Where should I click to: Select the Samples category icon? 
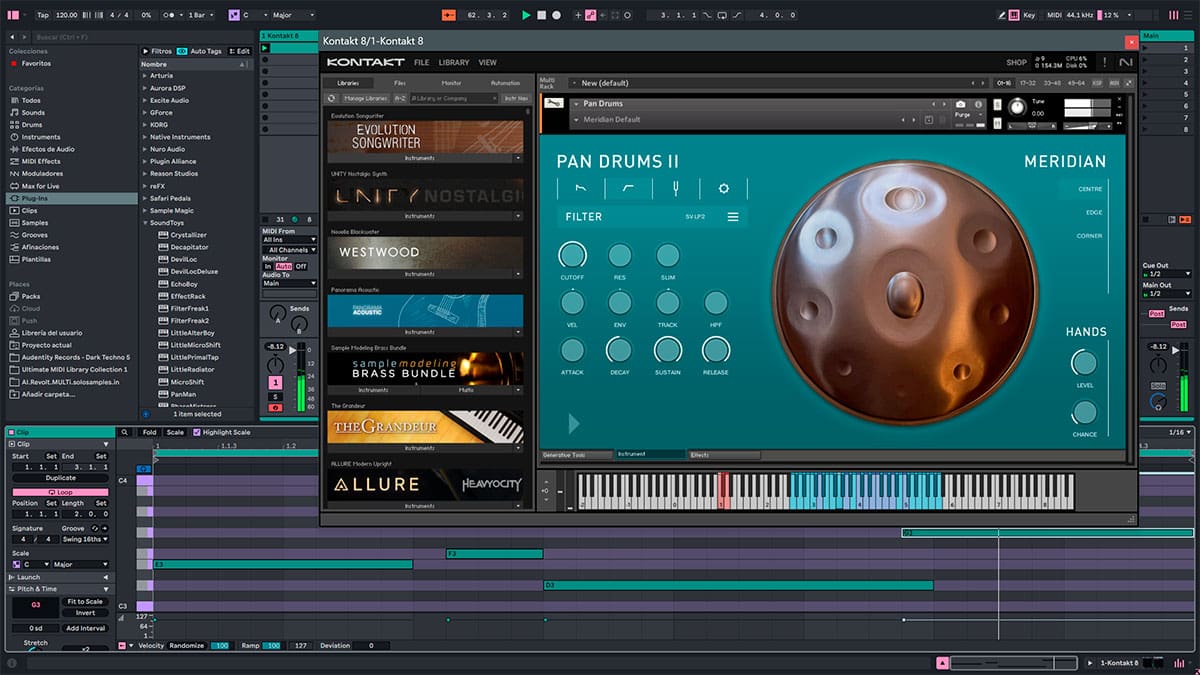pyautogui.click(x=14, y=223)
